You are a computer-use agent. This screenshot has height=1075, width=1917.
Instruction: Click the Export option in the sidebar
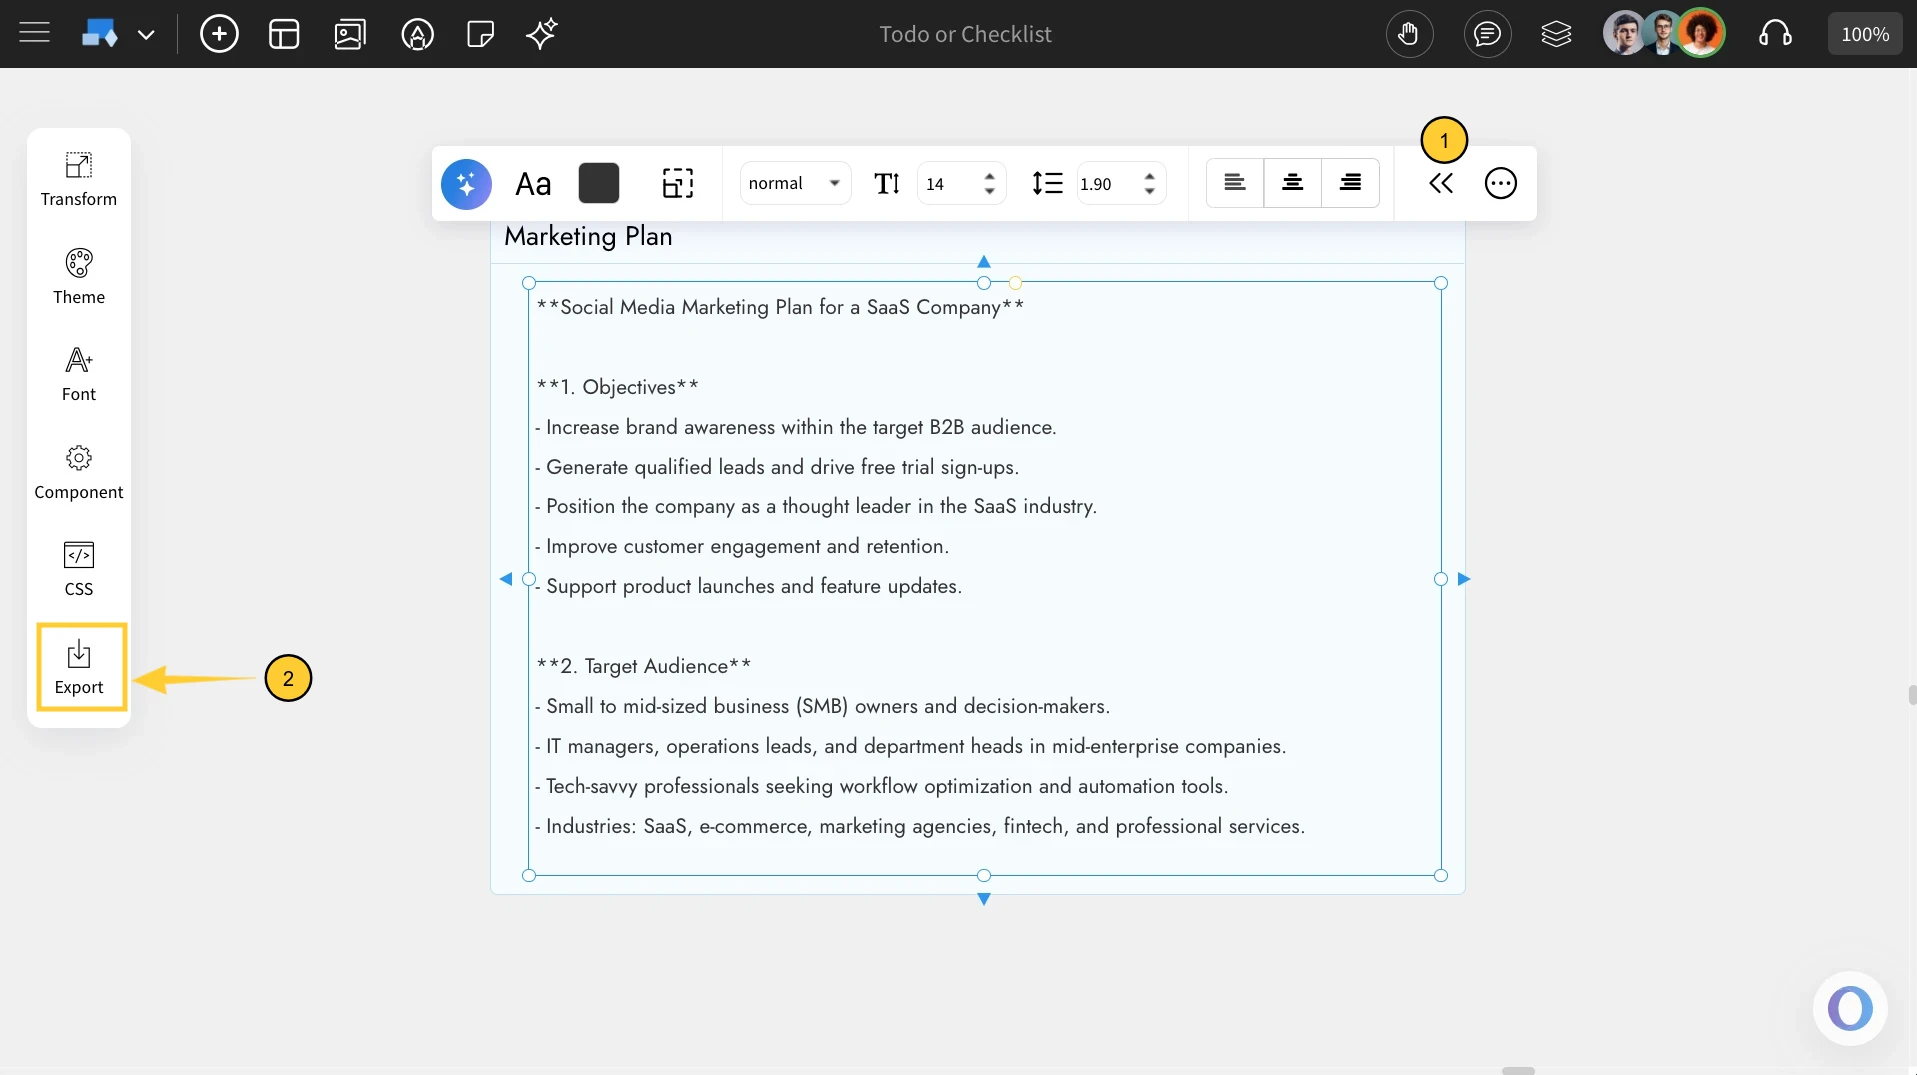pyautogui.click(x=80, y=666)
